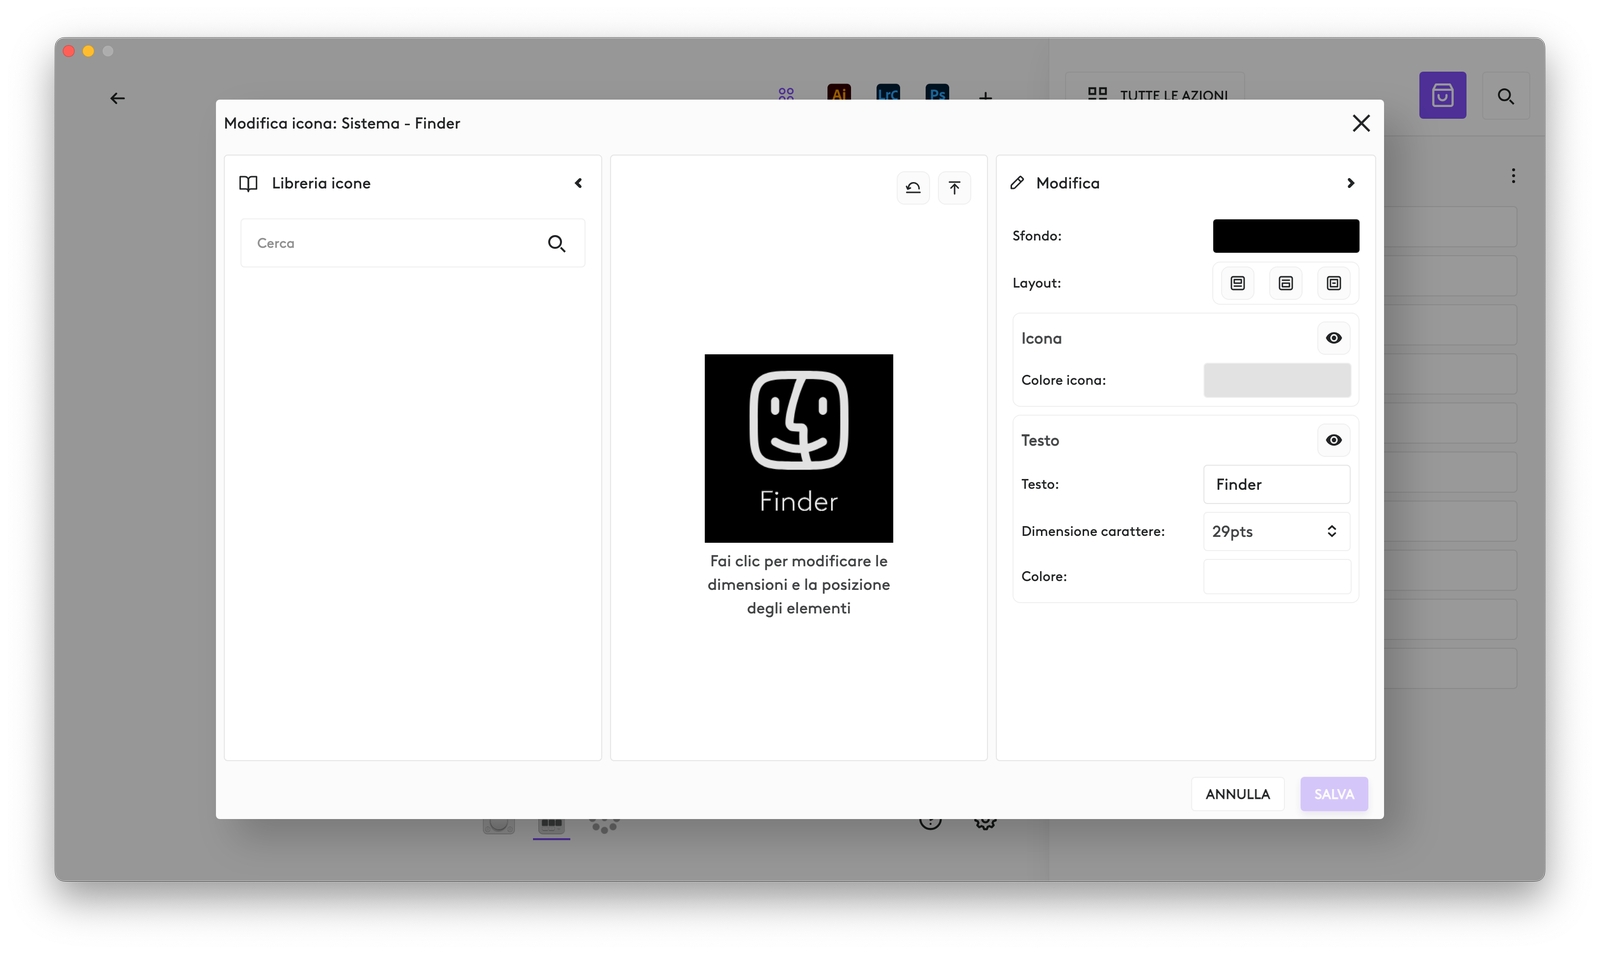Open TUTTE LE AZIONI tab in background window

[x=1156, y=88]
